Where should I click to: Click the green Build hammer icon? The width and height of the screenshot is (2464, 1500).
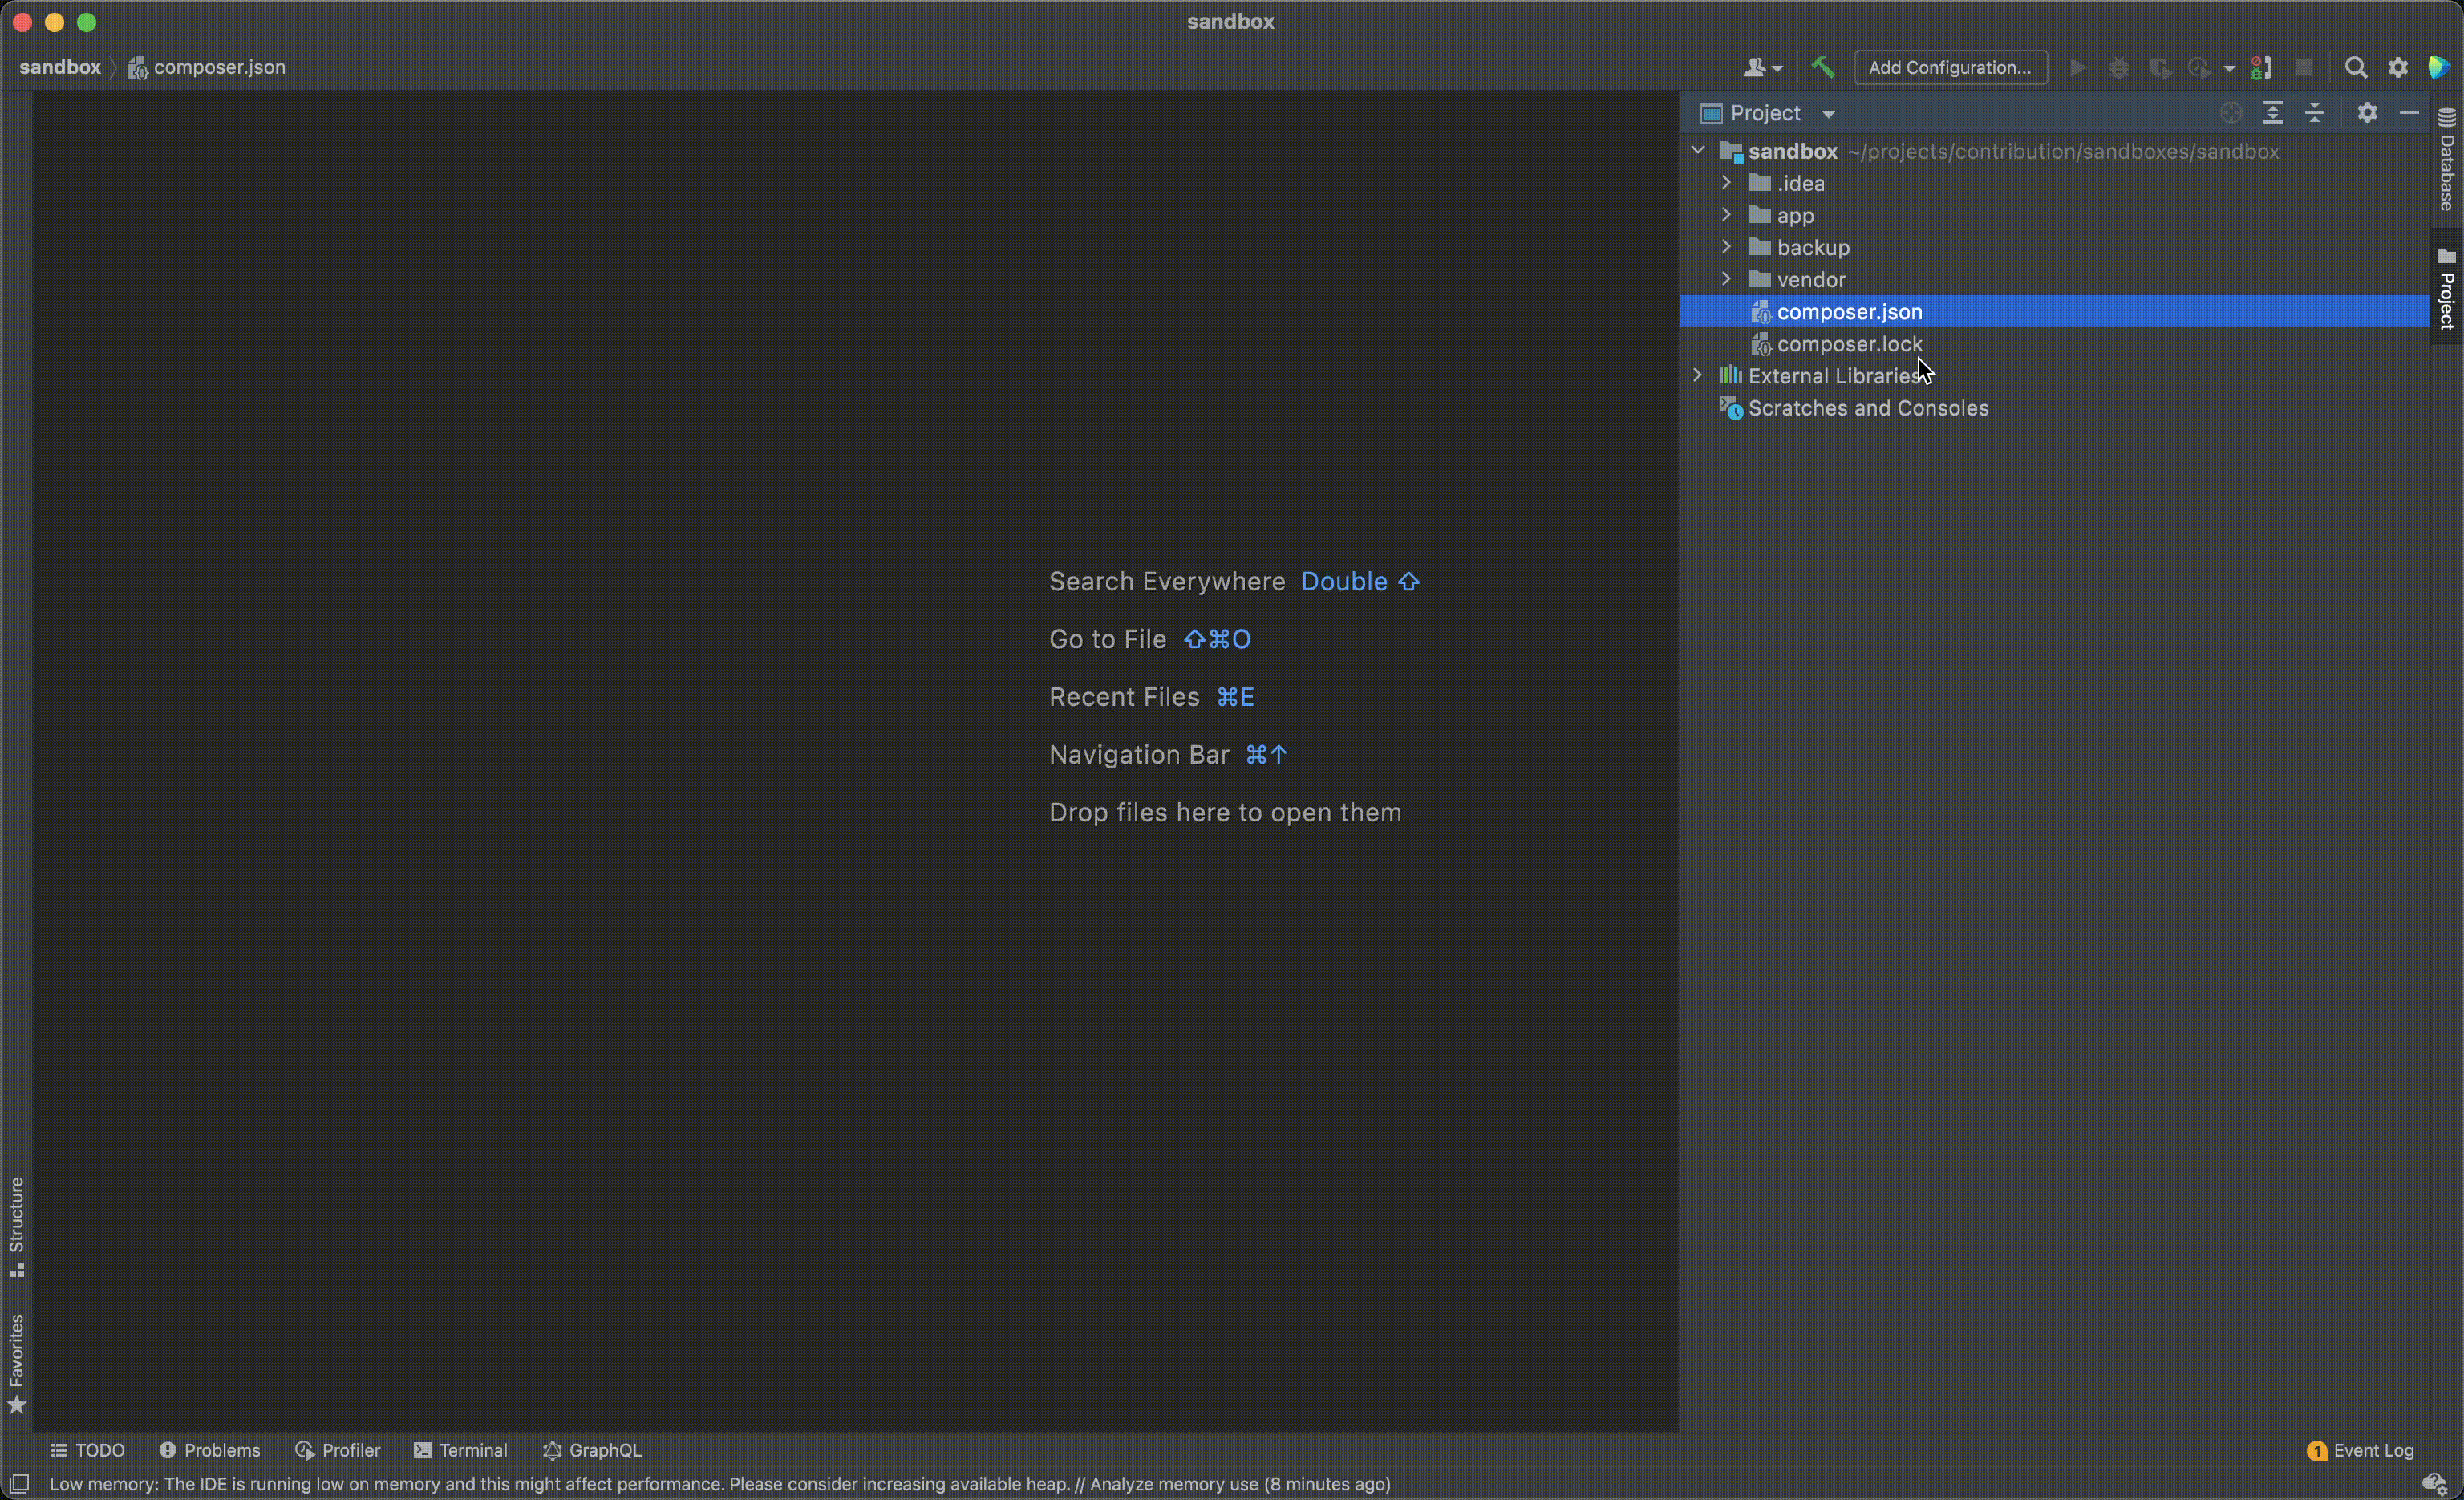[1822, 67]
